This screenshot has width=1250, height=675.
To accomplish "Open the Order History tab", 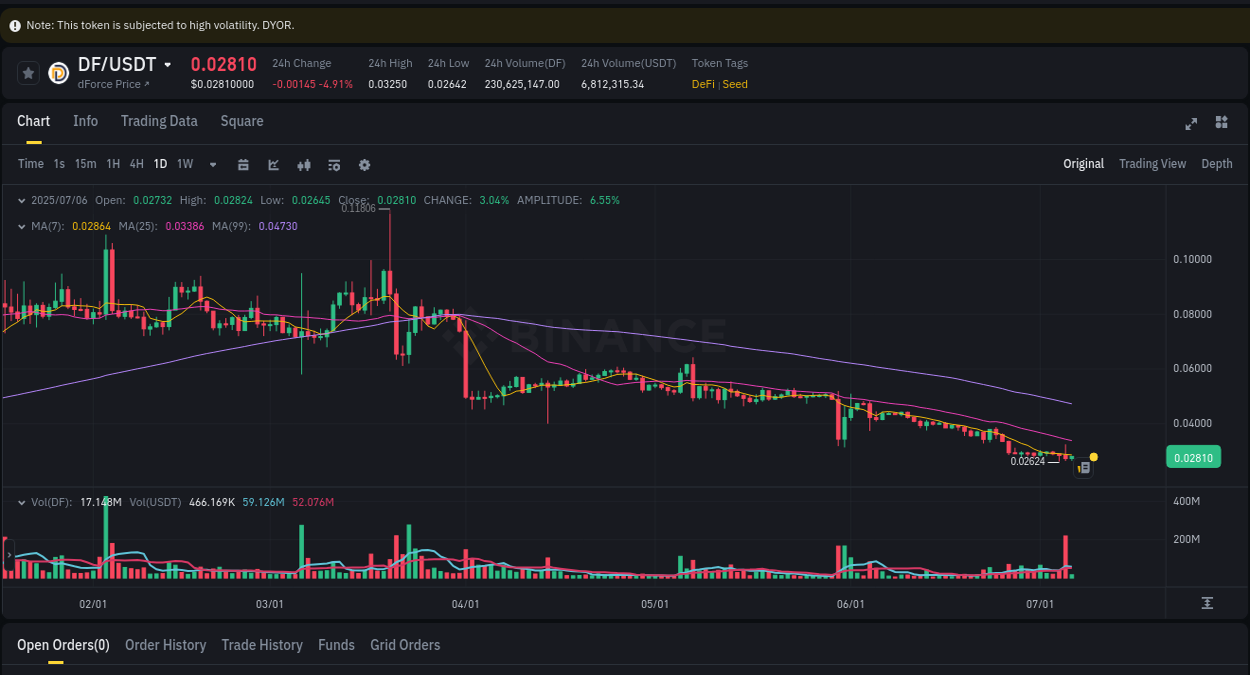I will (165, 645).
